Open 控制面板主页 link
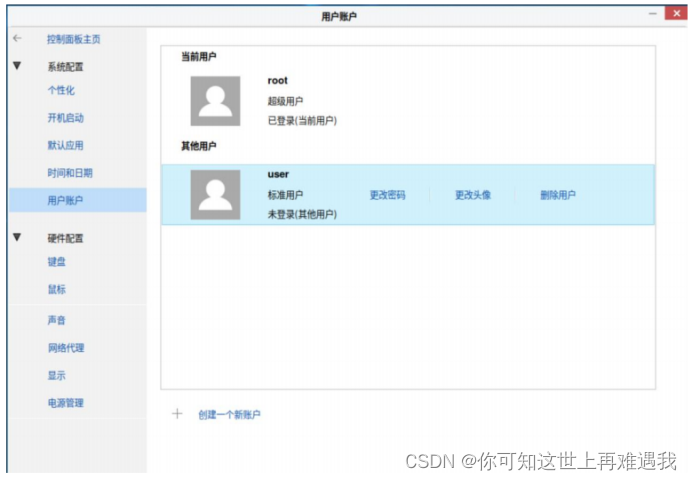Screen dimensions: 692x480 coord(74,39)
